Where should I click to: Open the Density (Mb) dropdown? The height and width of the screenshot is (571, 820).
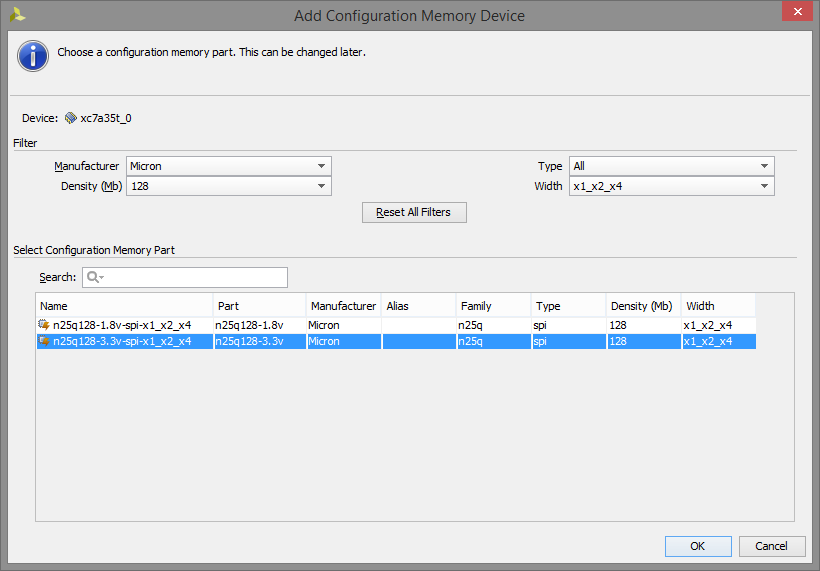[229, 186]
